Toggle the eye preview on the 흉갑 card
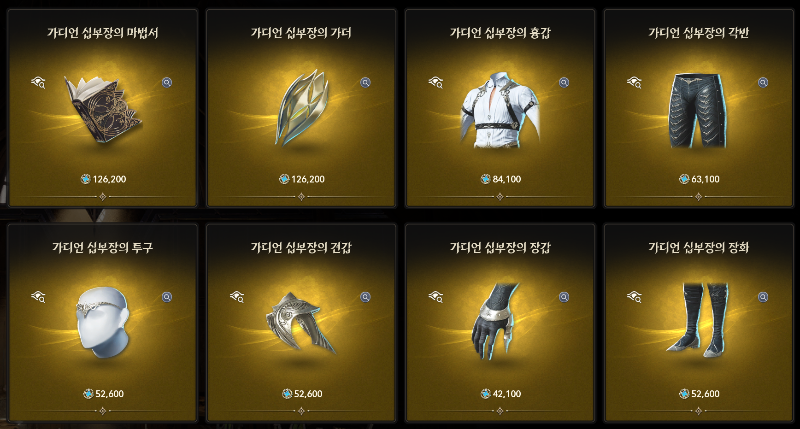This screenshot has height=429, width=800. 435,82
